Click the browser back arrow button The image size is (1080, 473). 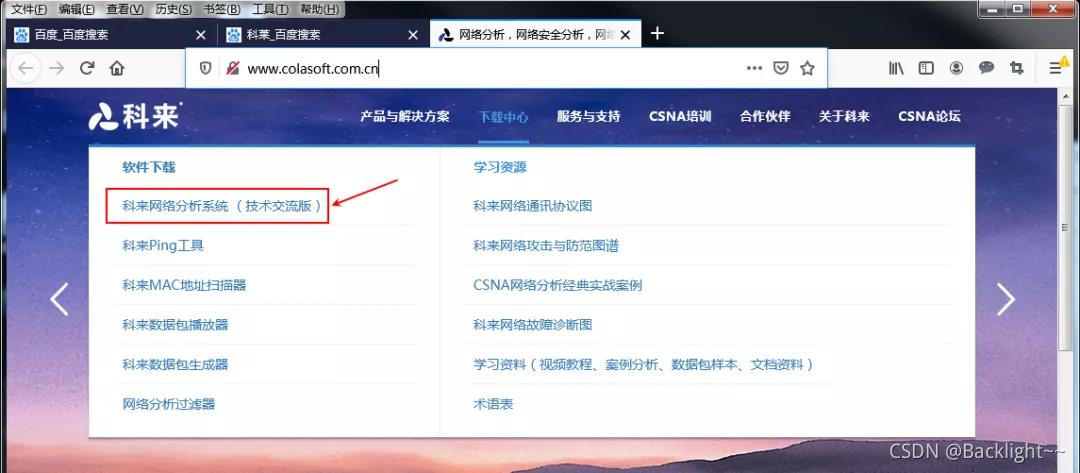click(25, 68)
